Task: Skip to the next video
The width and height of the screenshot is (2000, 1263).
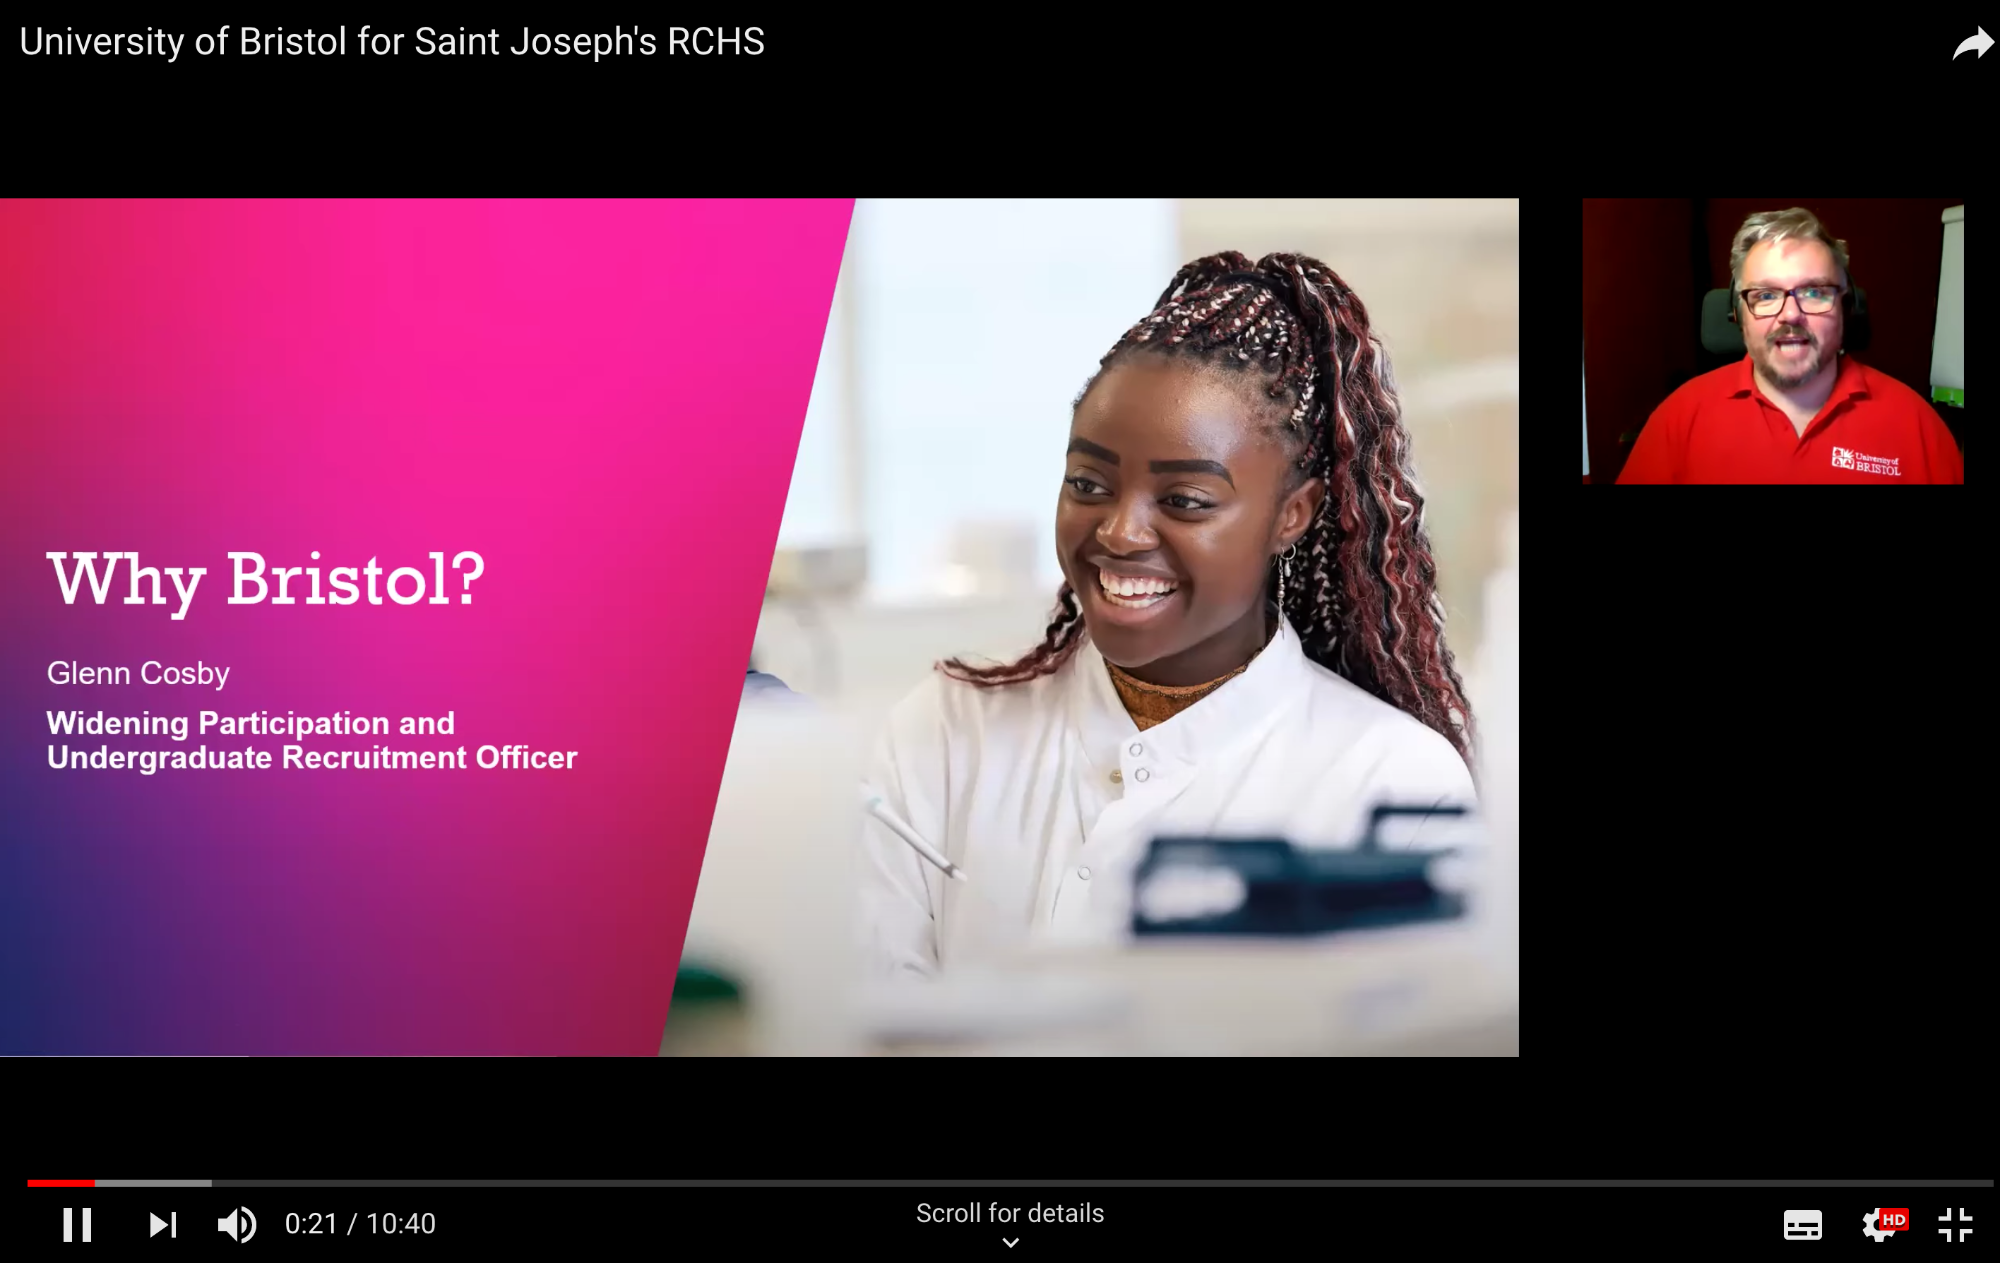Action: 163,1224
